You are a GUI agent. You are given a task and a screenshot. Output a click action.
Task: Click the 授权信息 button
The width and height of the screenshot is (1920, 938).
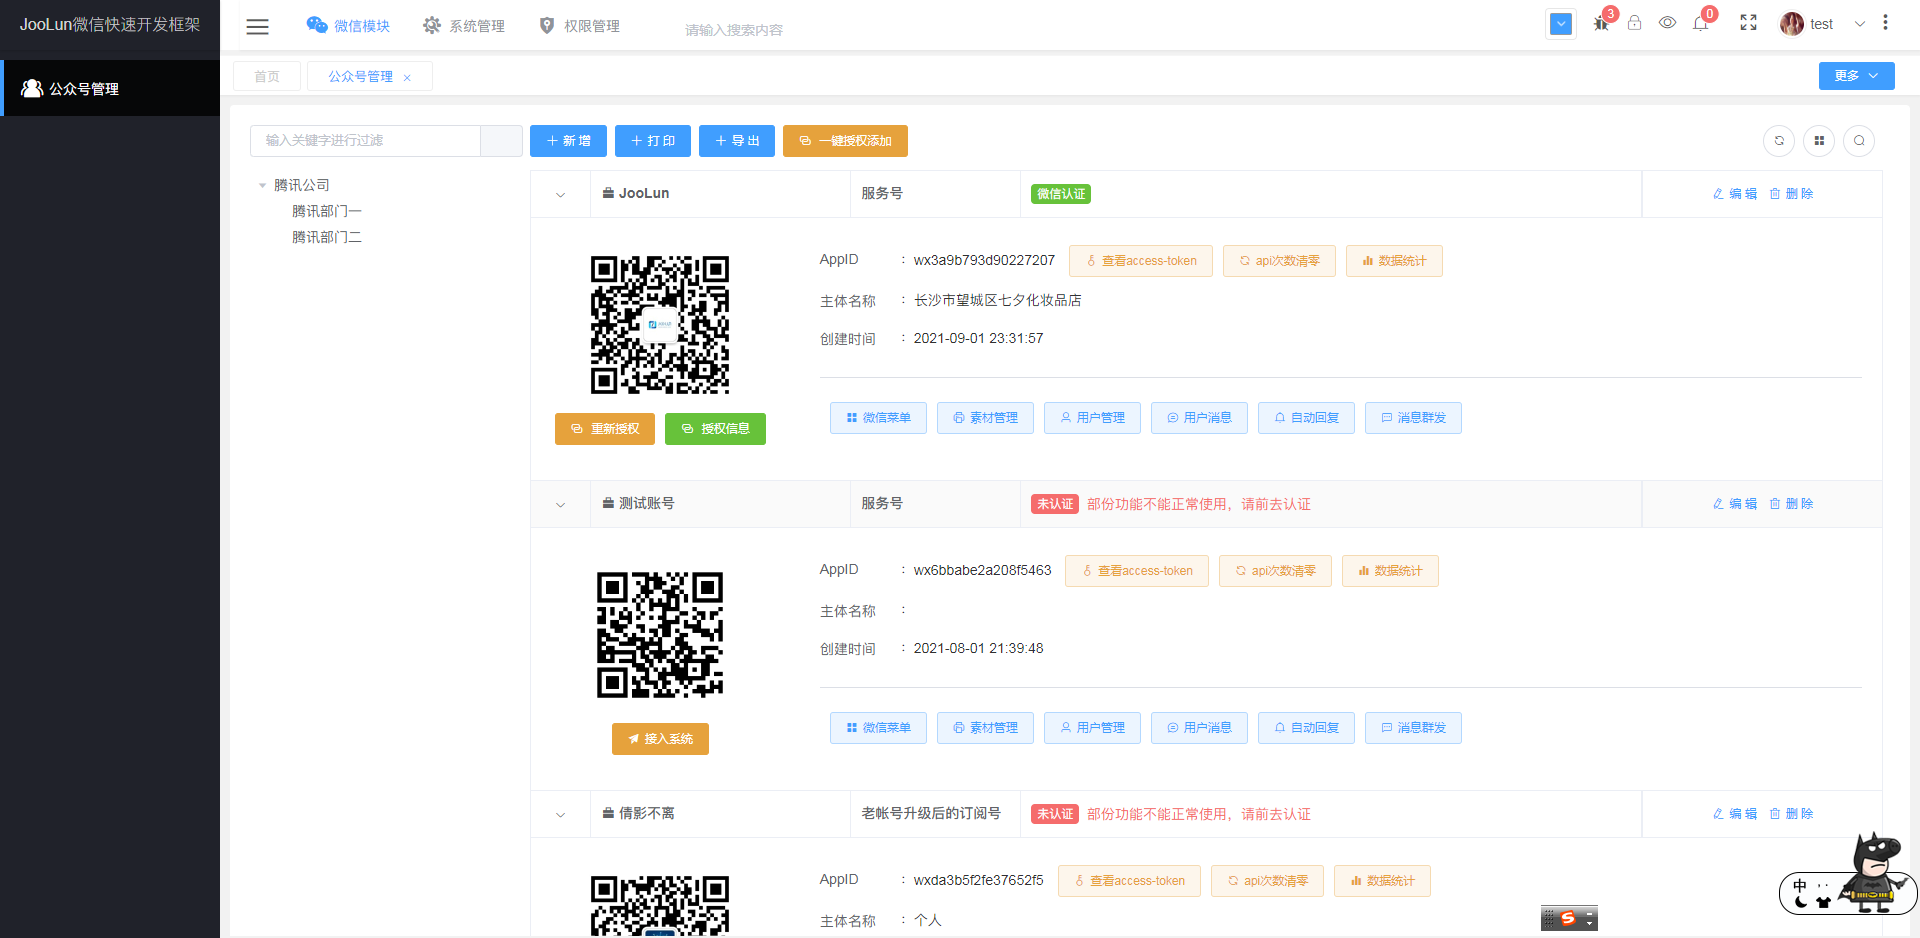(715, 429)
